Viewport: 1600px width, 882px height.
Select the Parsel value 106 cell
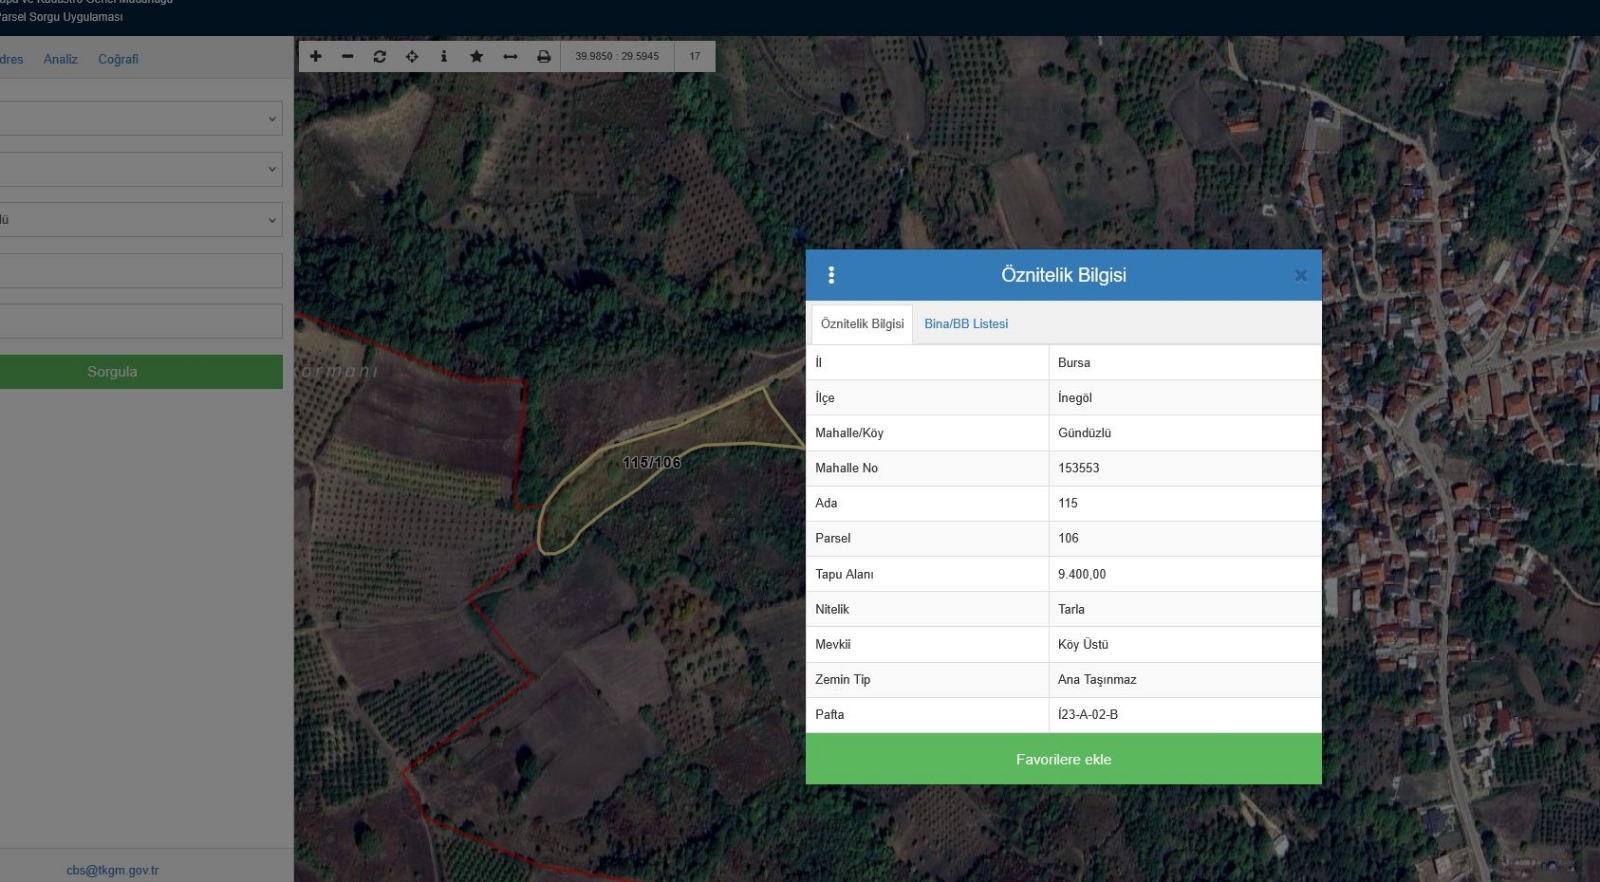click(1185, 538)
